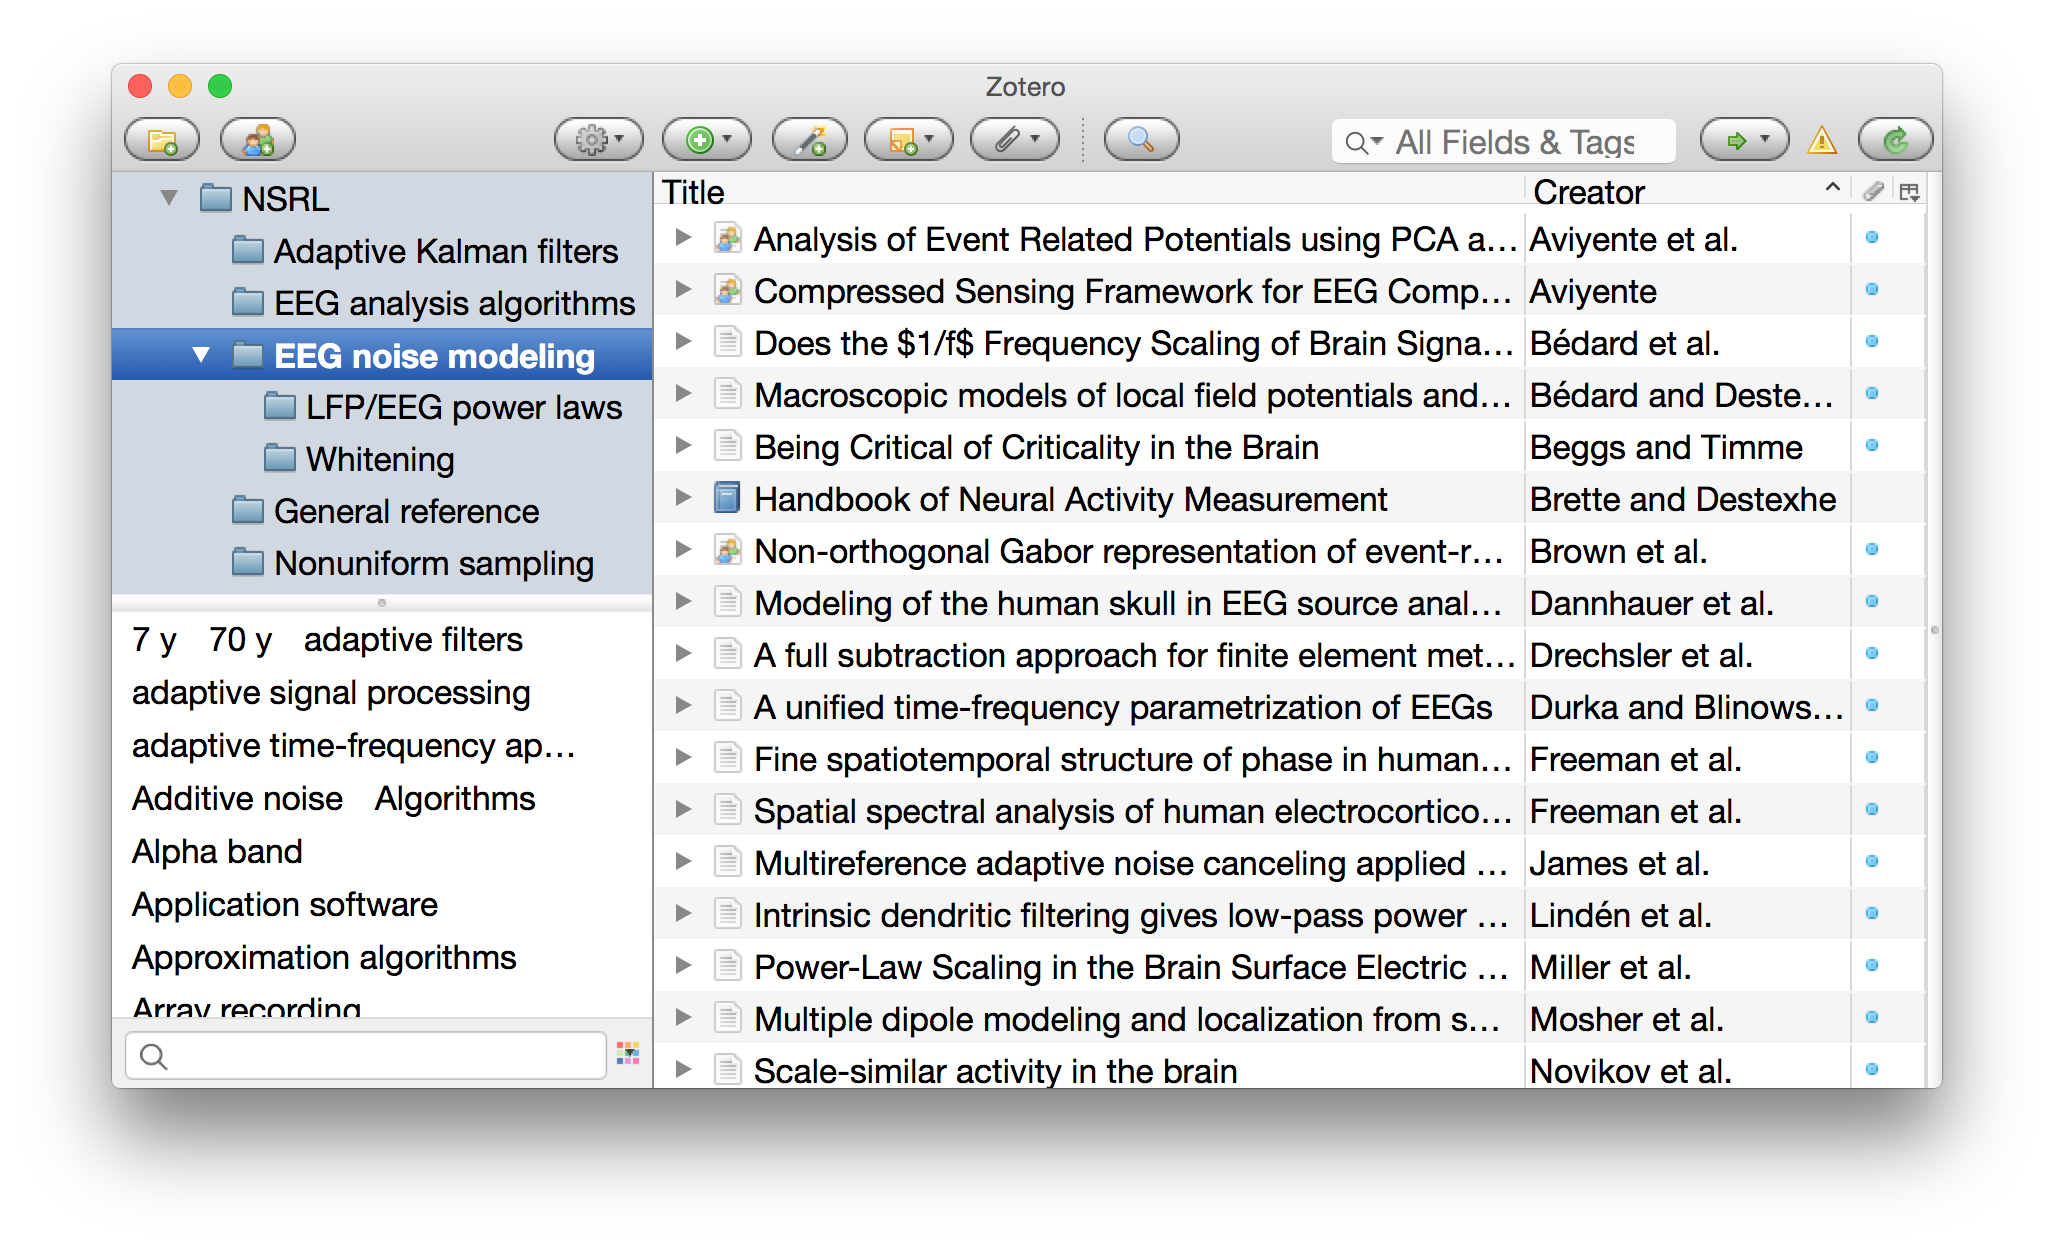Select A unified time-frequency parametrization of EEGs
The height and width of the screenshot is (1248, 2054).
(x=1290, y=707)
